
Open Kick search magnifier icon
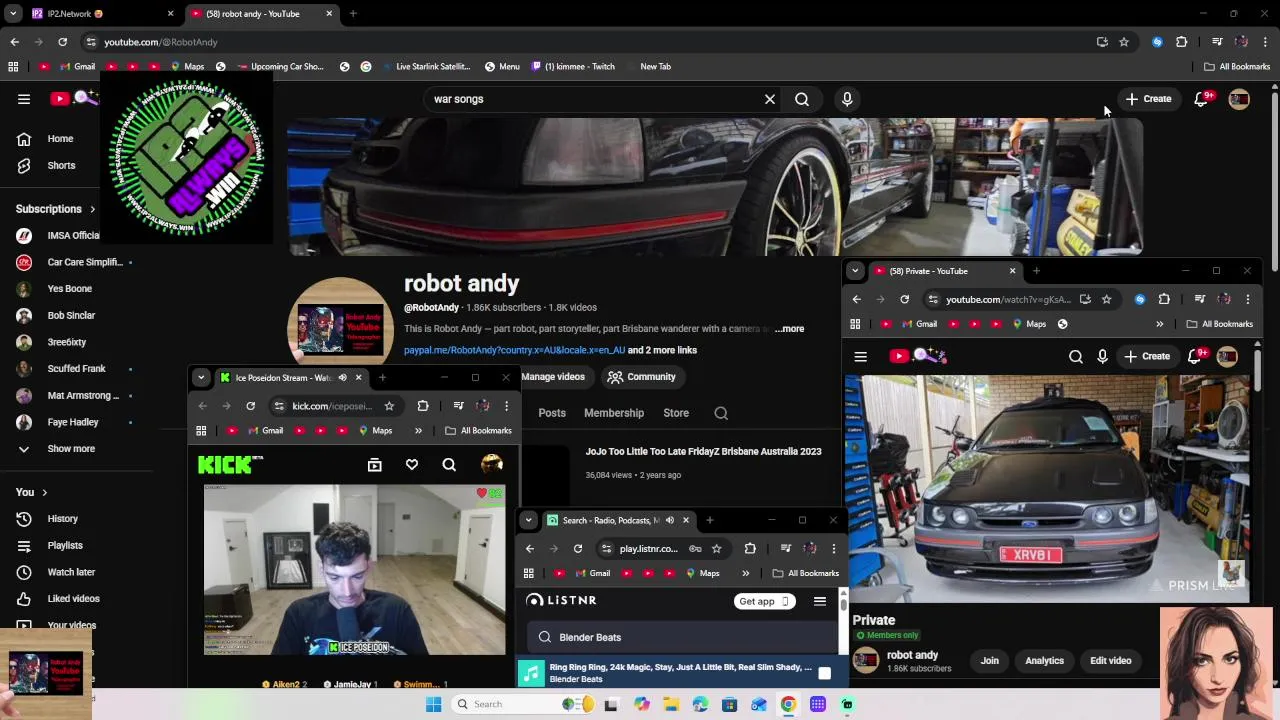pyautogui.click(x=449, y=465)
